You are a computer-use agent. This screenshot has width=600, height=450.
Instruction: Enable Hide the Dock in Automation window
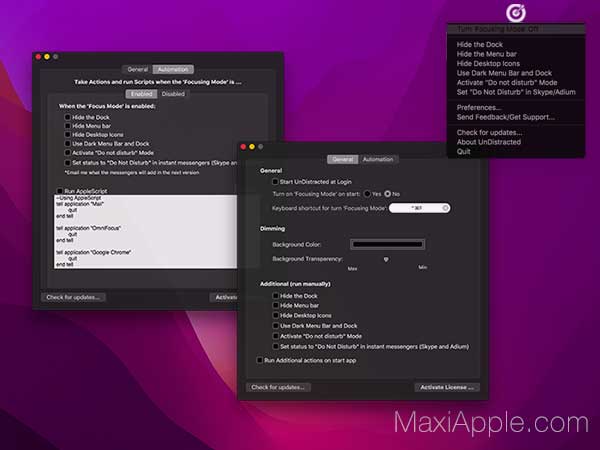[x=67, y=117]
